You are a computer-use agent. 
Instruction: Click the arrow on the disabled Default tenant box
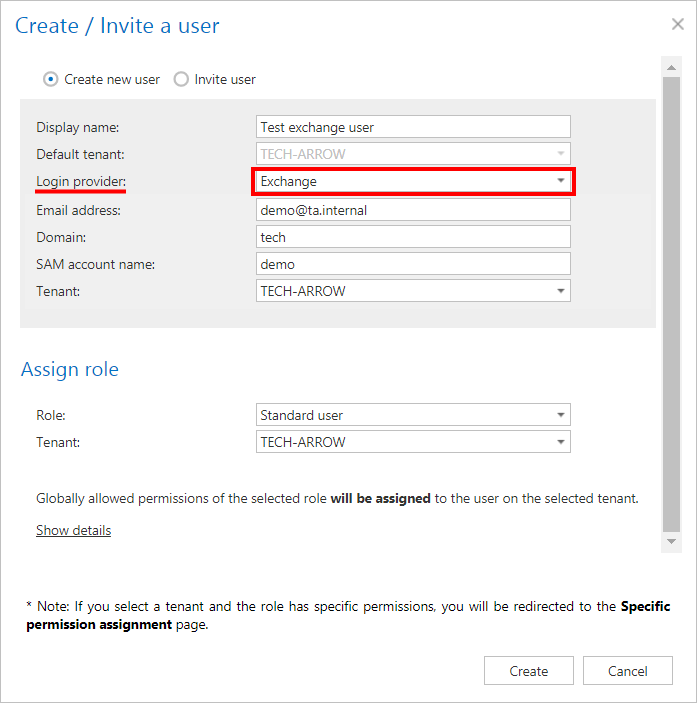[560, 155]
